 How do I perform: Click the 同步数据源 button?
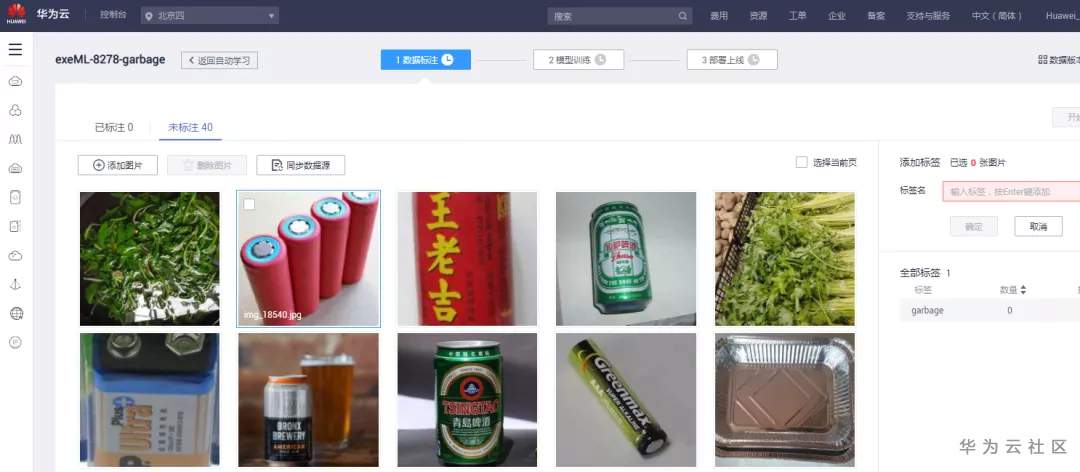click(x=300, y=165)
